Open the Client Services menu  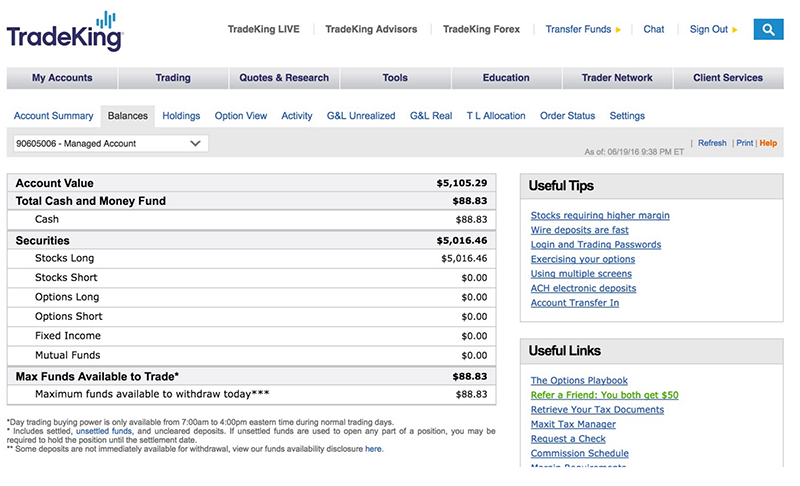pyautogui.click(x=728, y=78)
